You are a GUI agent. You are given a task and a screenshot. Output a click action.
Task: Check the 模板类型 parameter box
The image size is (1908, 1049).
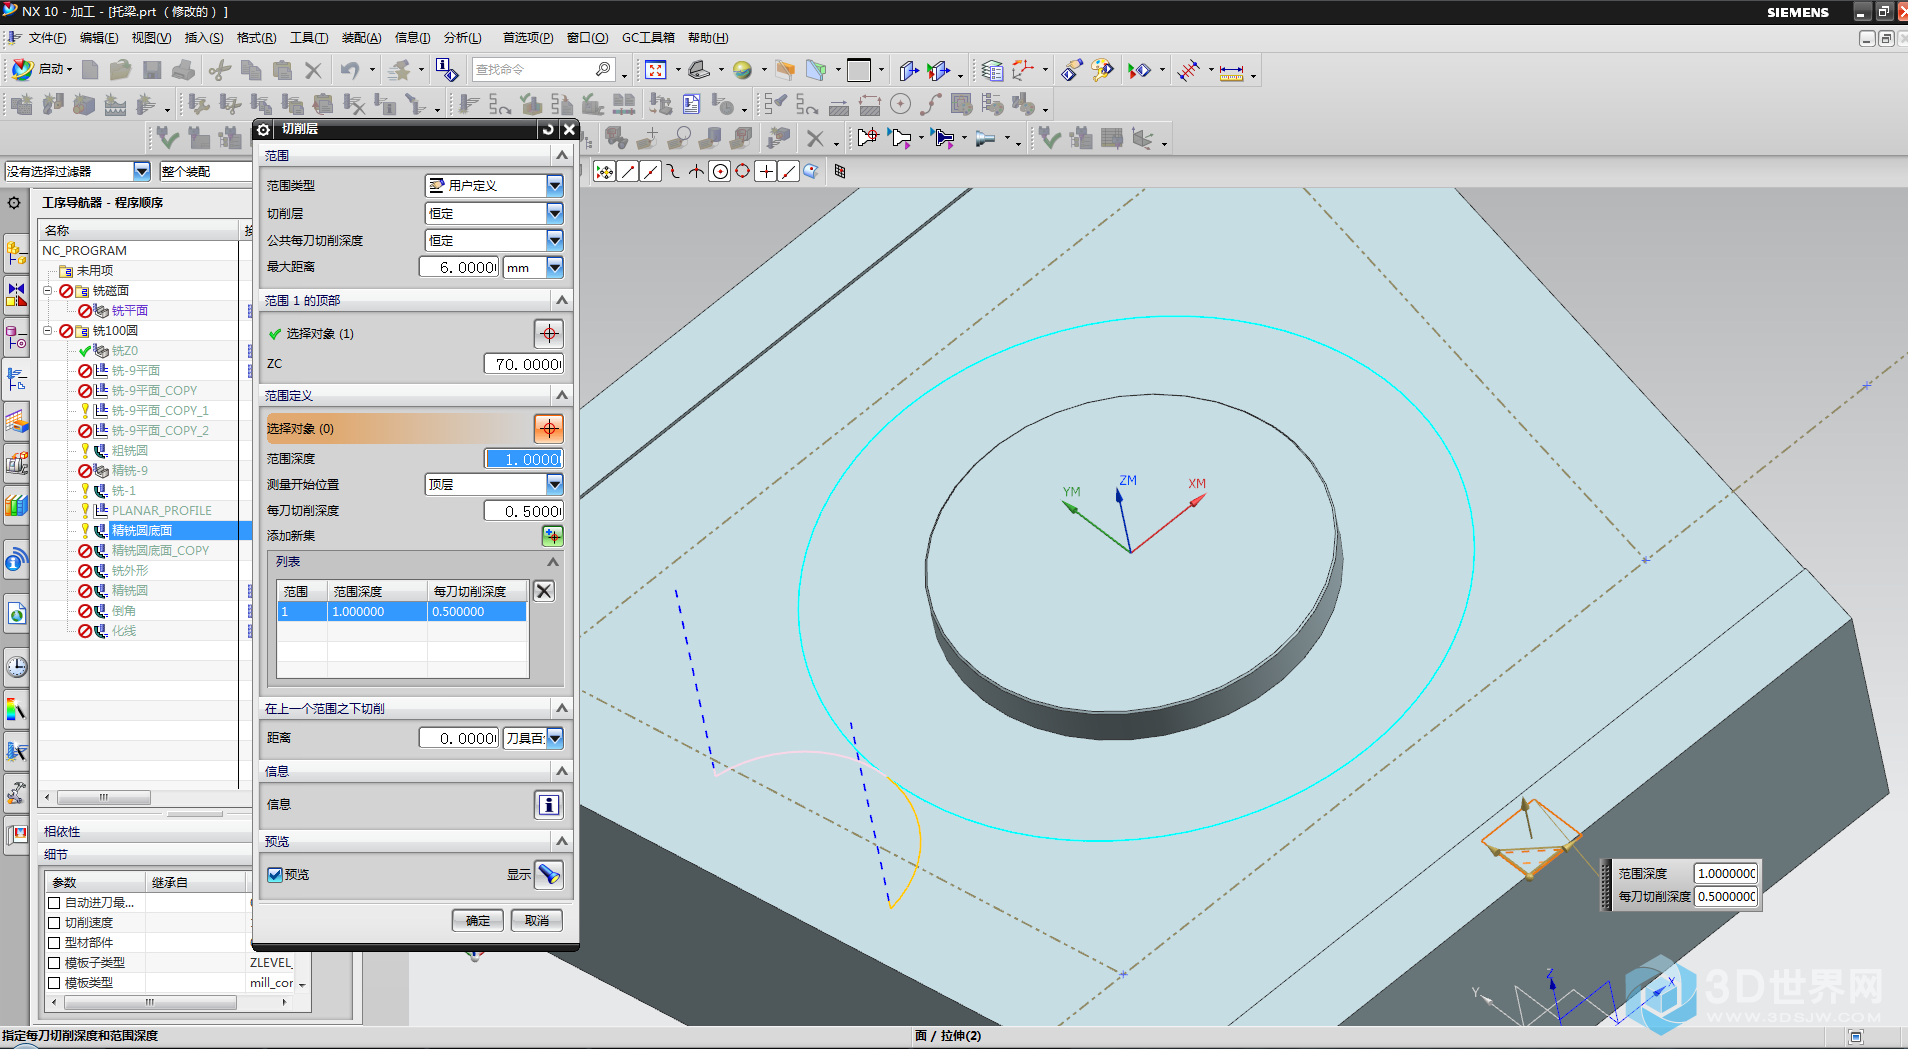[x=55, y=983]
